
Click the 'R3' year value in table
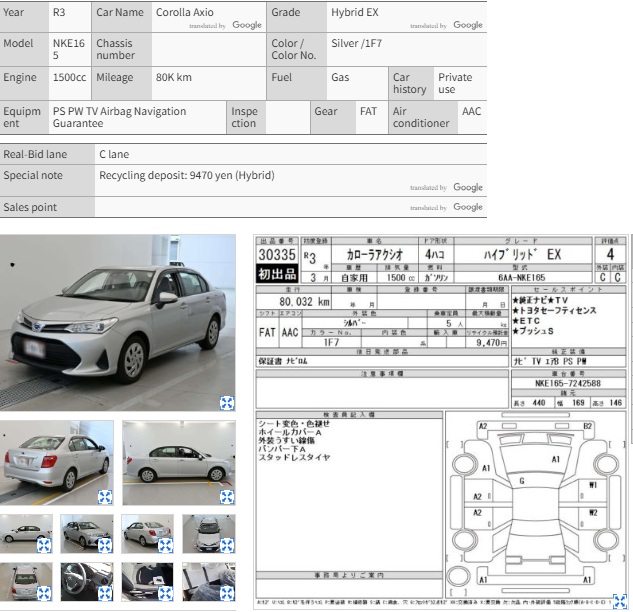[x=59, y=13]
